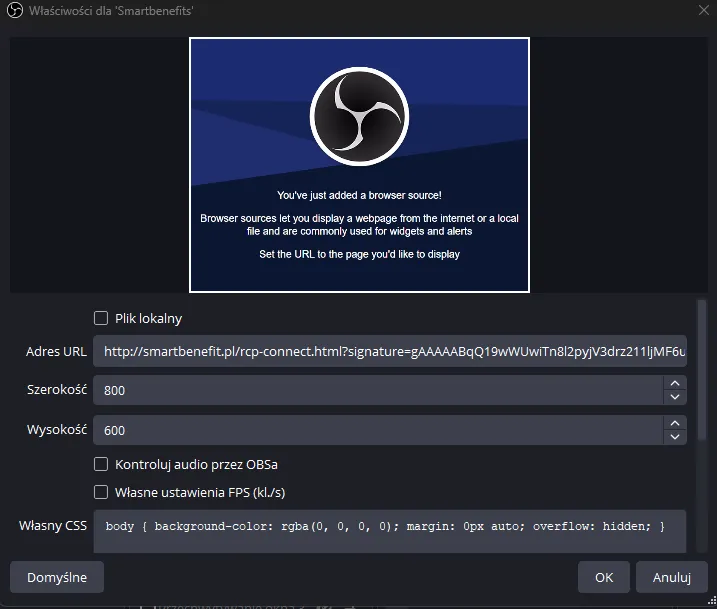This screenshot has height=609, width=717.
Task: Click the dialog resize grip corner
Action: (x=712, y=601)
